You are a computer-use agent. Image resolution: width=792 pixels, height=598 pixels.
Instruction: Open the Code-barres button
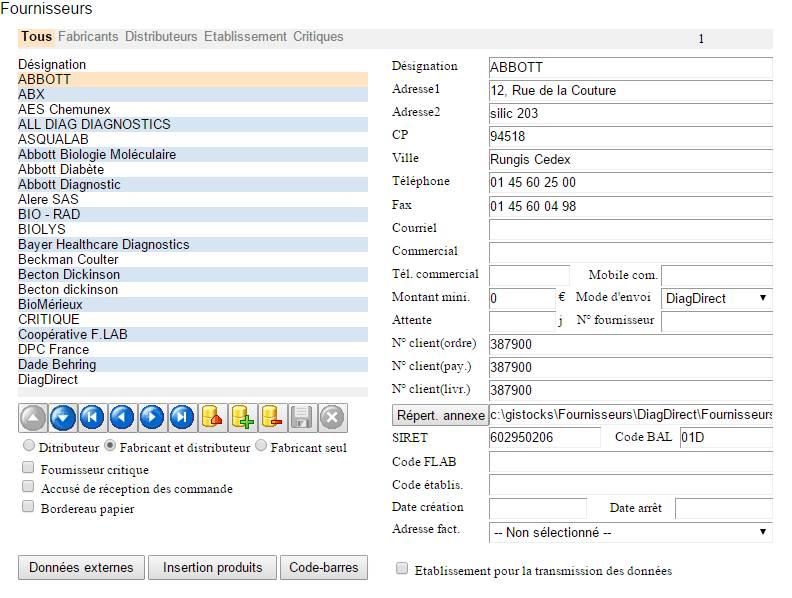pos(324,568)
